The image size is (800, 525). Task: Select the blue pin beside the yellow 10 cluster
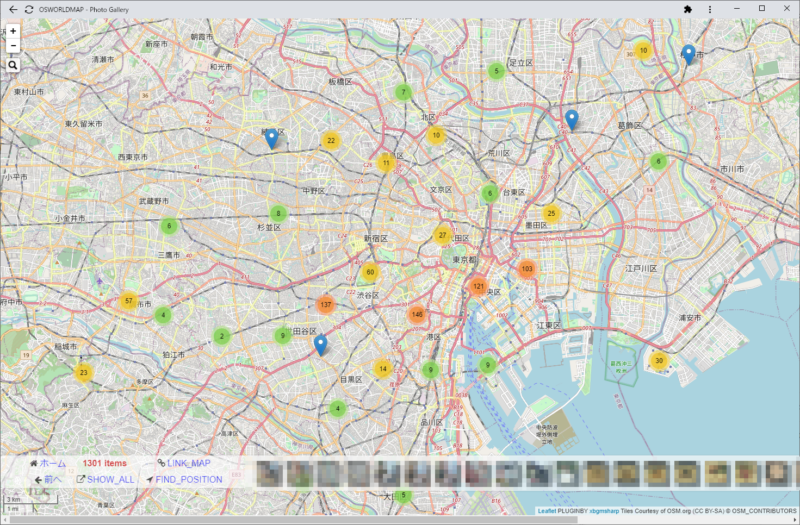pyautogui.click(x=689, y=55)
